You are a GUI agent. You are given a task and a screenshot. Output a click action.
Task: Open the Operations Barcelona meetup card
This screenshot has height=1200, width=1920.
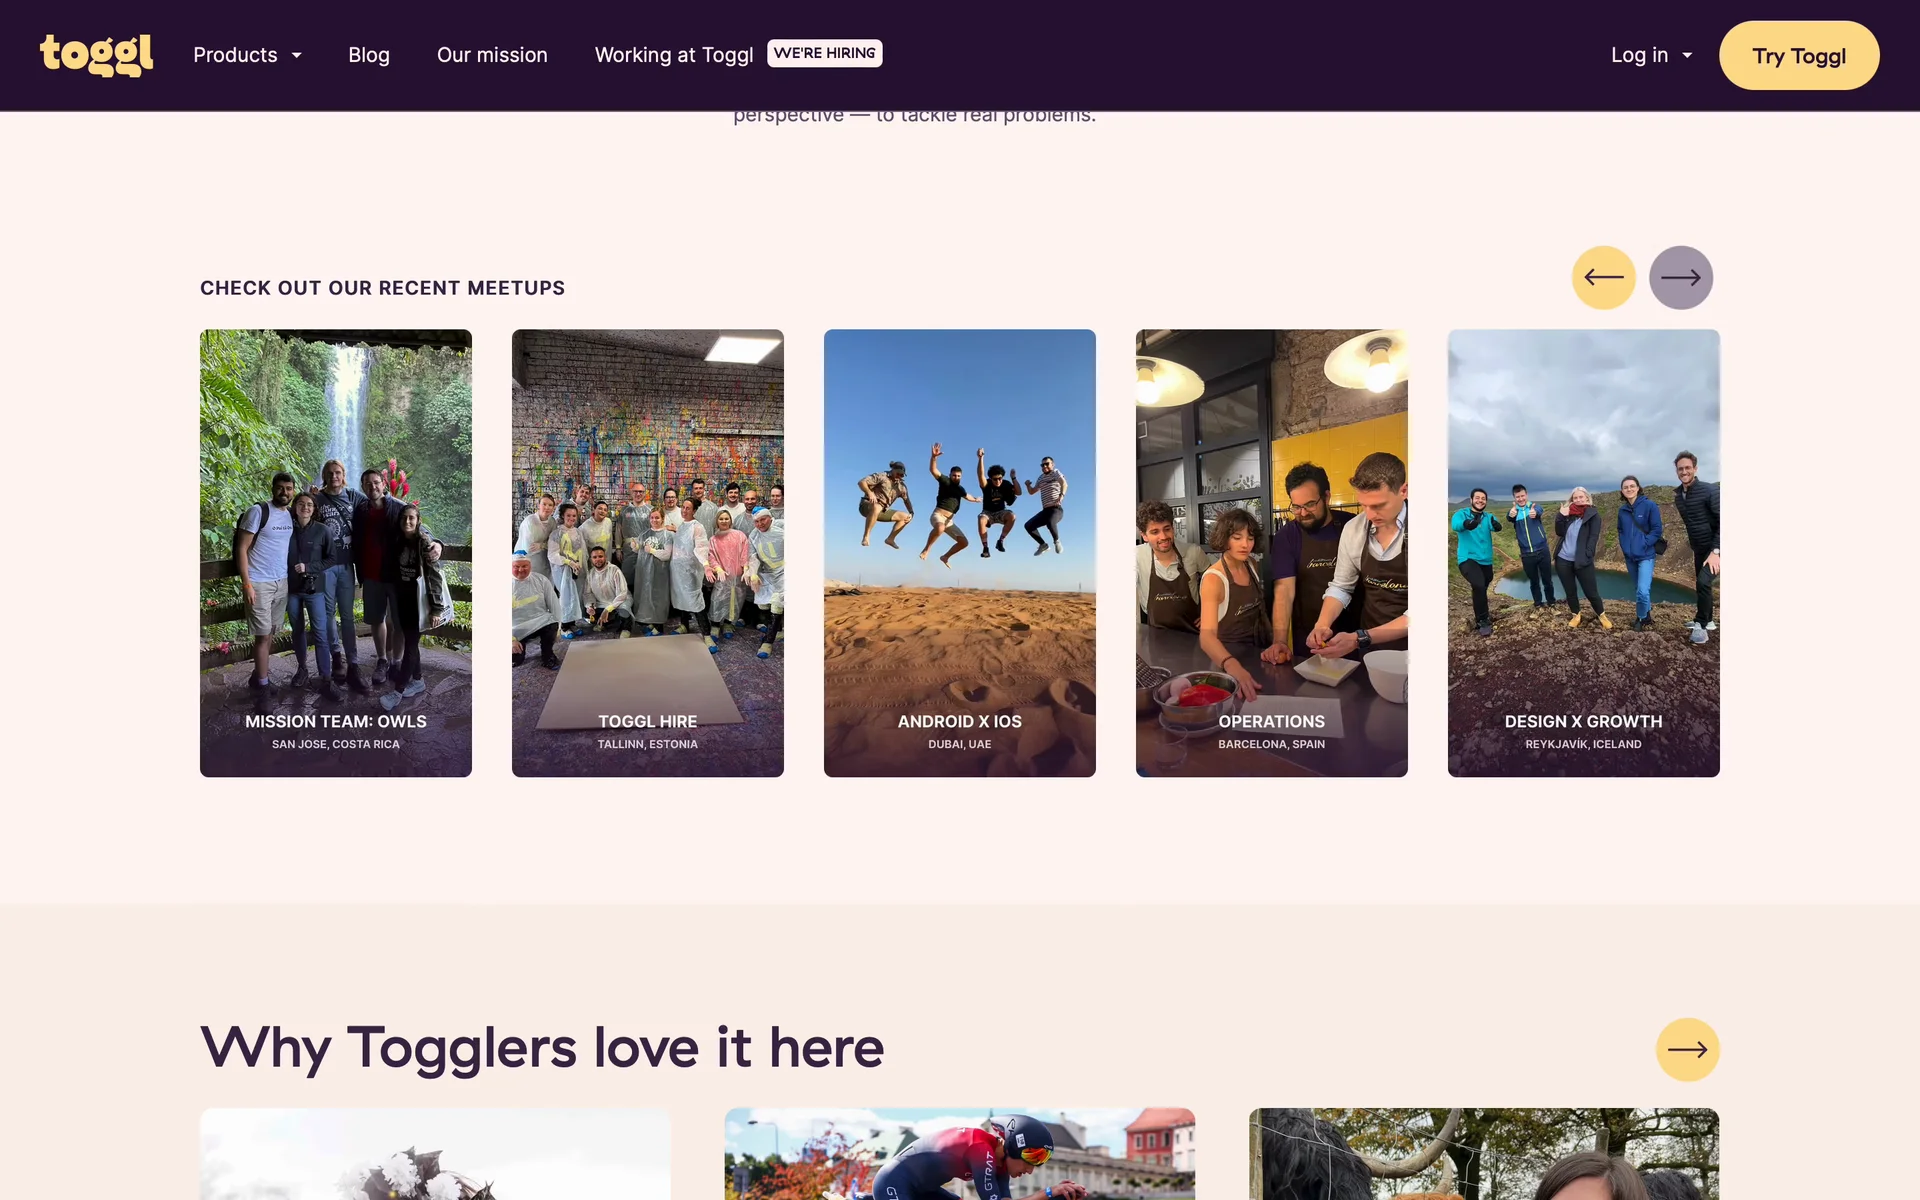click(x=1272, y=552)
